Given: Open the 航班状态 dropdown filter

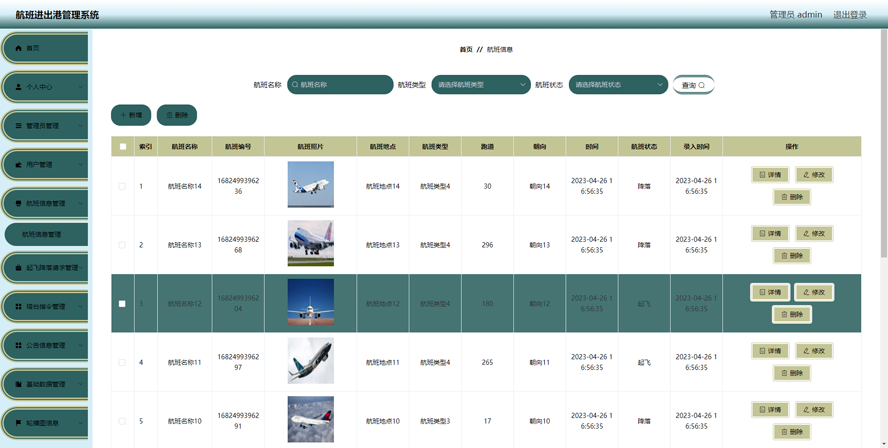Looking at the screenshot, I should coord(618,85).
